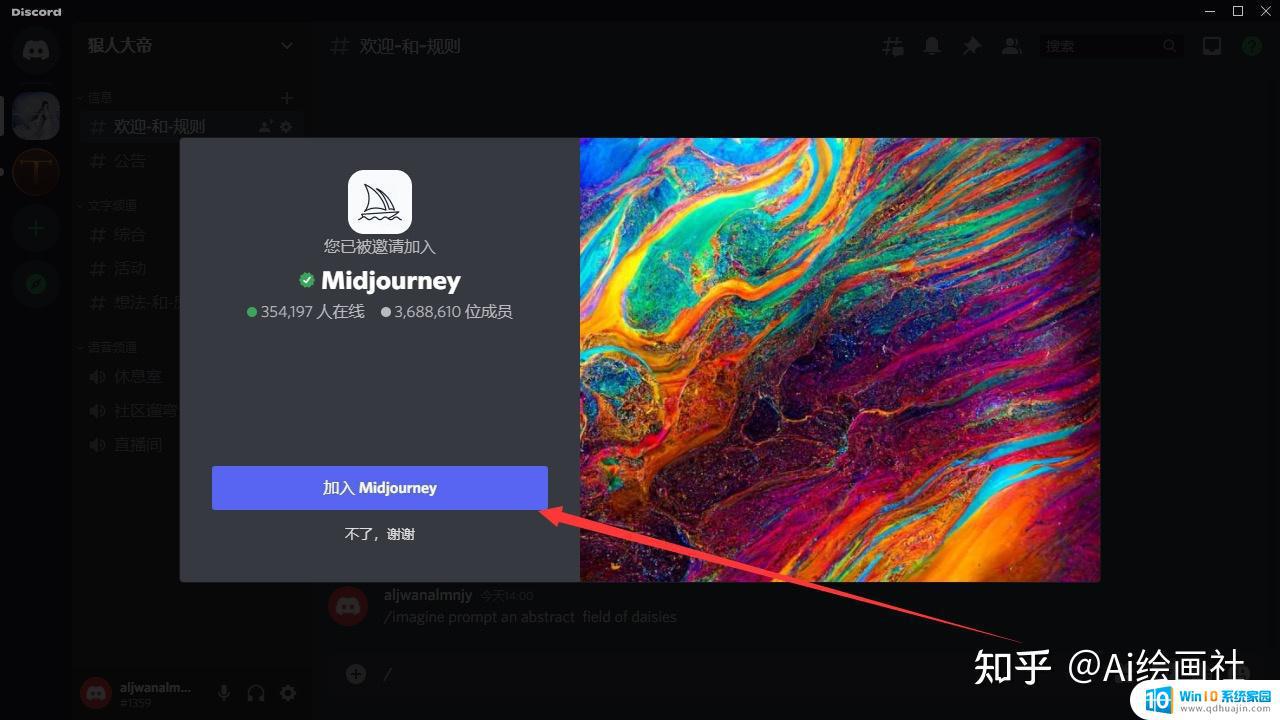Click the 3,688,610 位成员 member count

[x=446, y=312]
